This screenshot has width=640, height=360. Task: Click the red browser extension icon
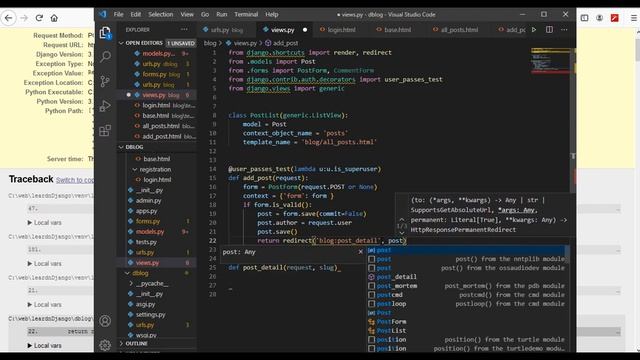click(614, 18)
